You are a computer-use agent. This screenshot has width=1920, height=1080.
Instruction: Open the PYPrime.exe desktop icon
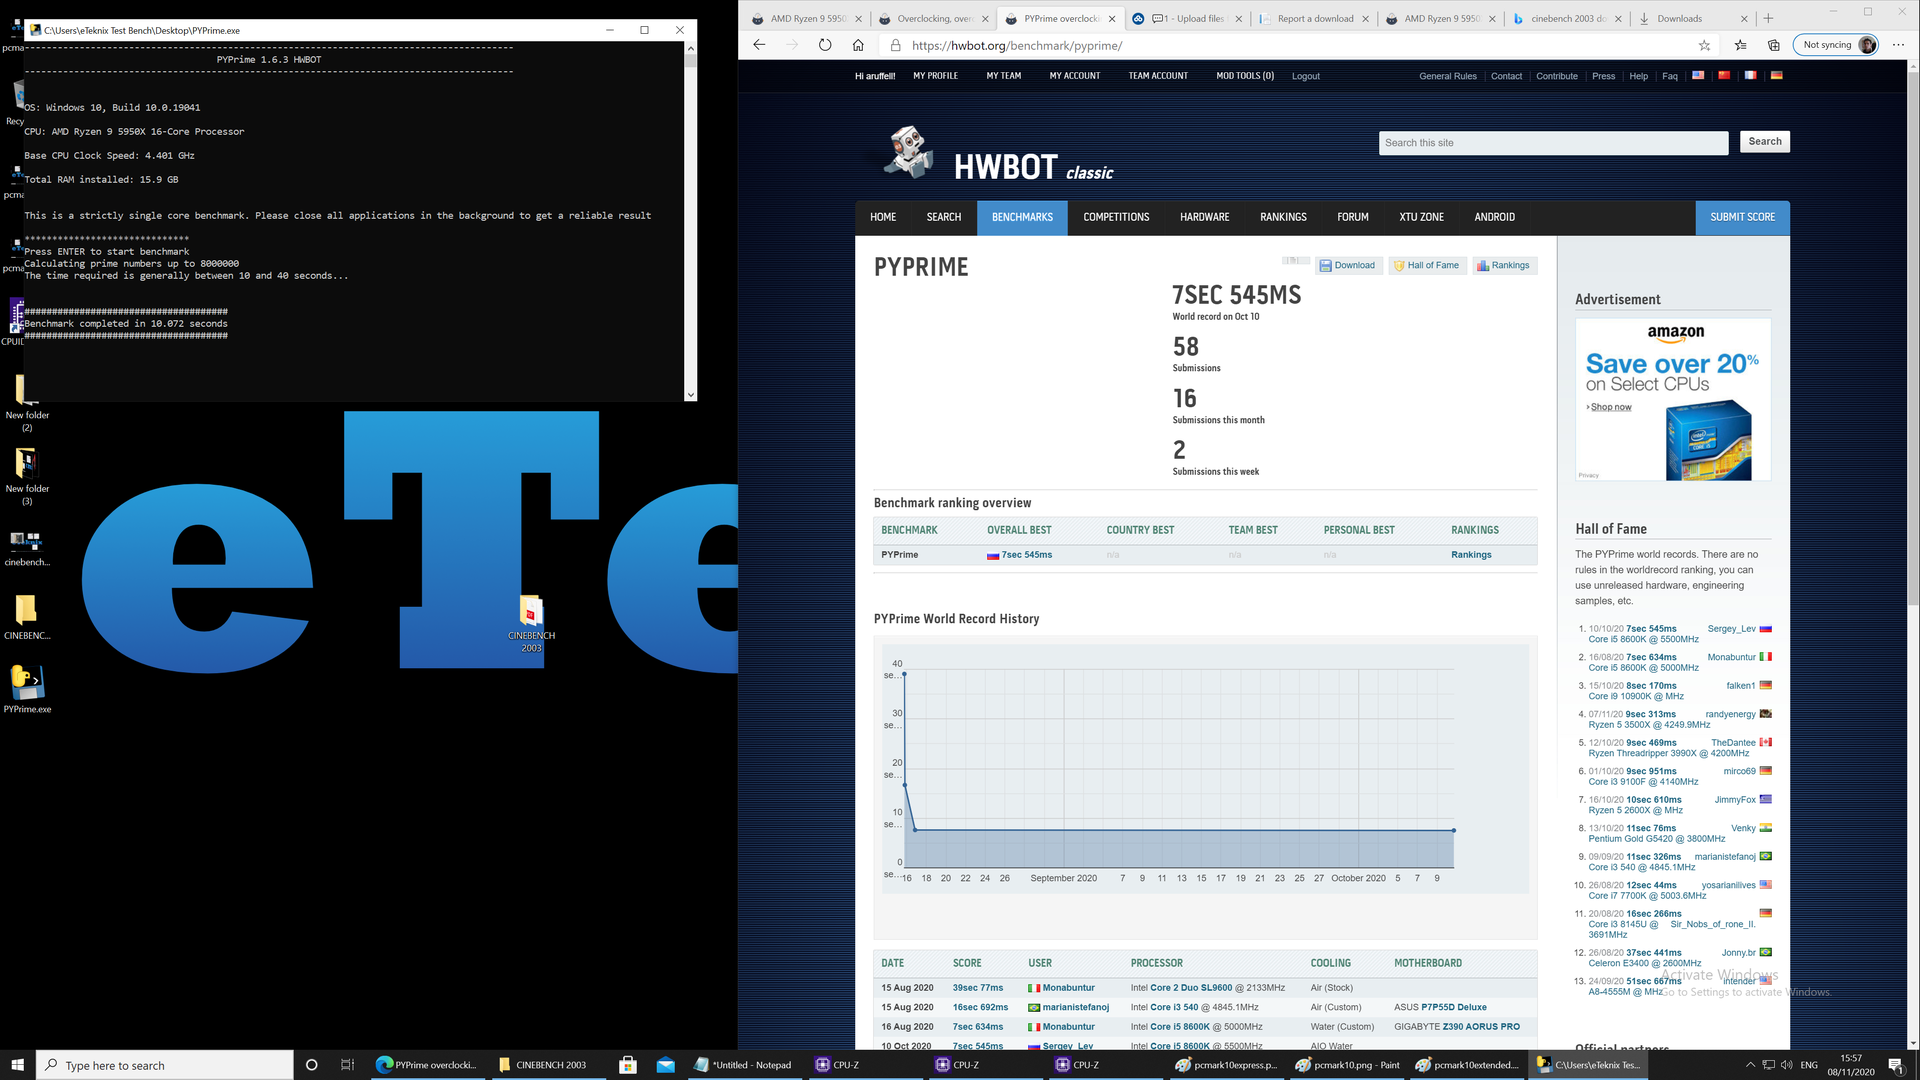[x=27, y=688]
